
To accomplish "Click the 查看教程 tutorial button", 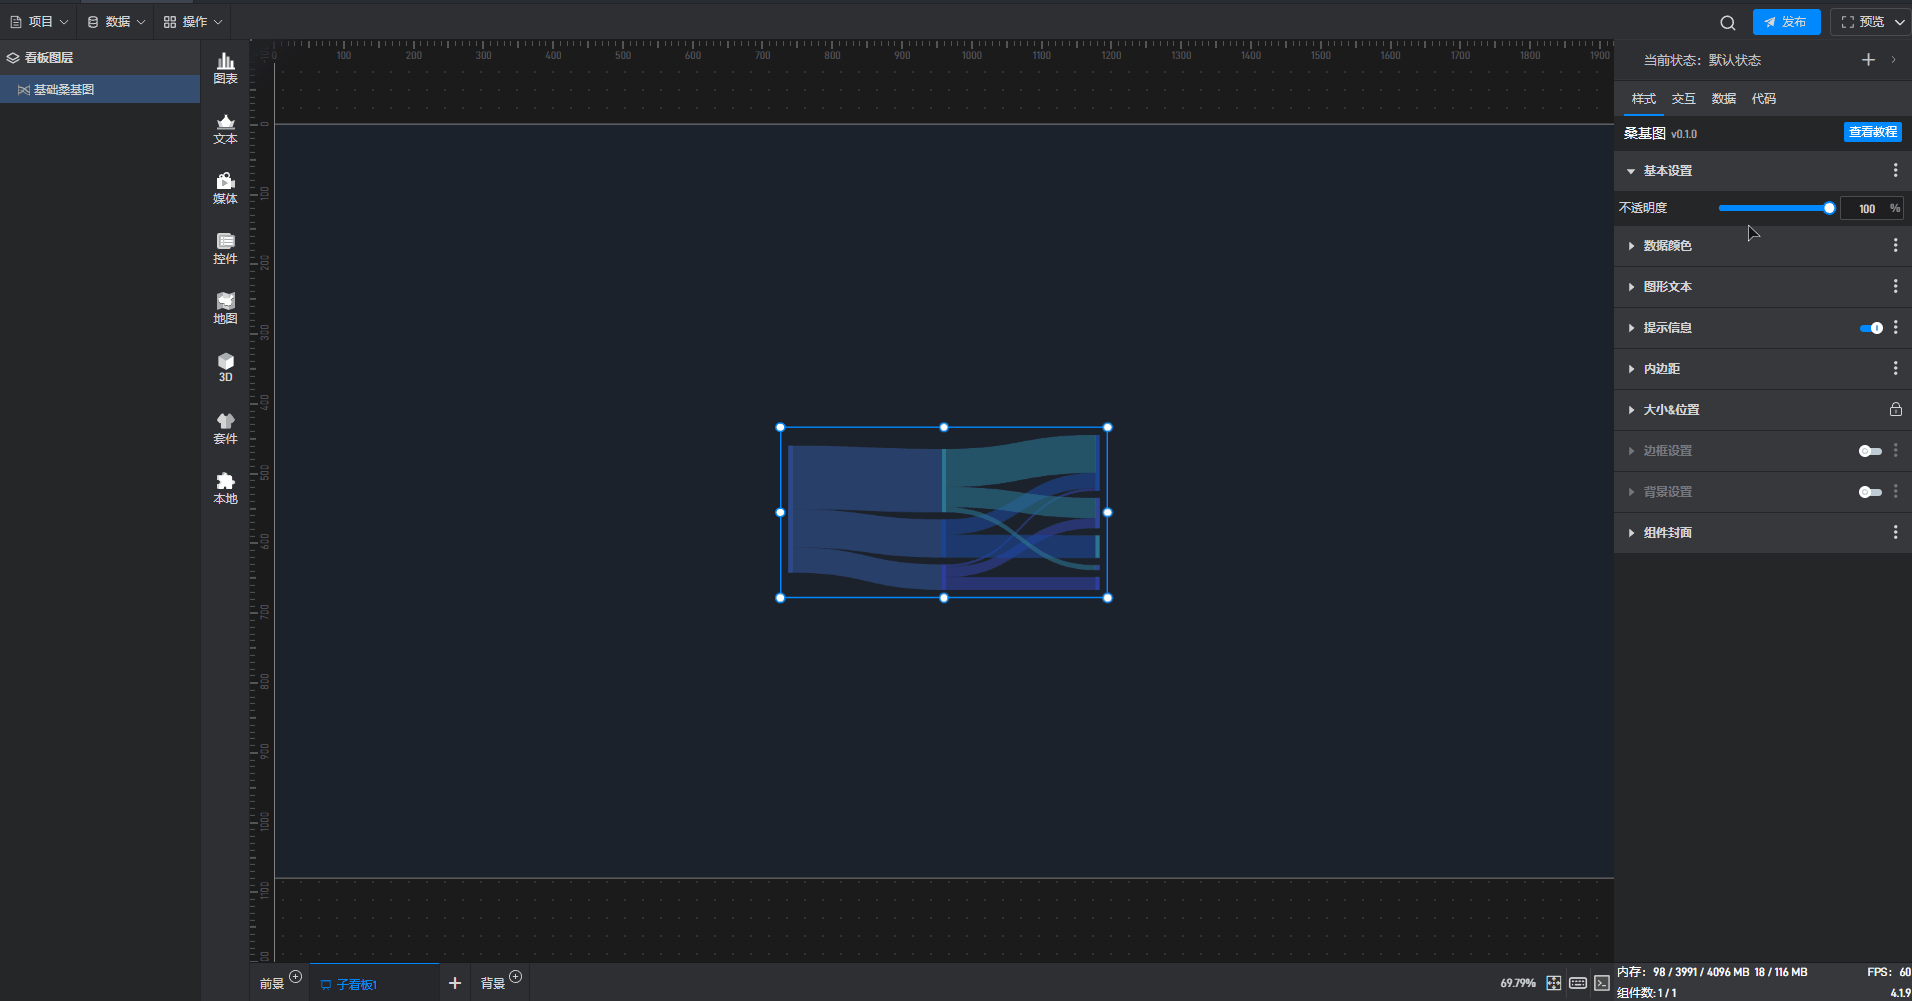I will pyautogui.click(x=1872, y=132).
